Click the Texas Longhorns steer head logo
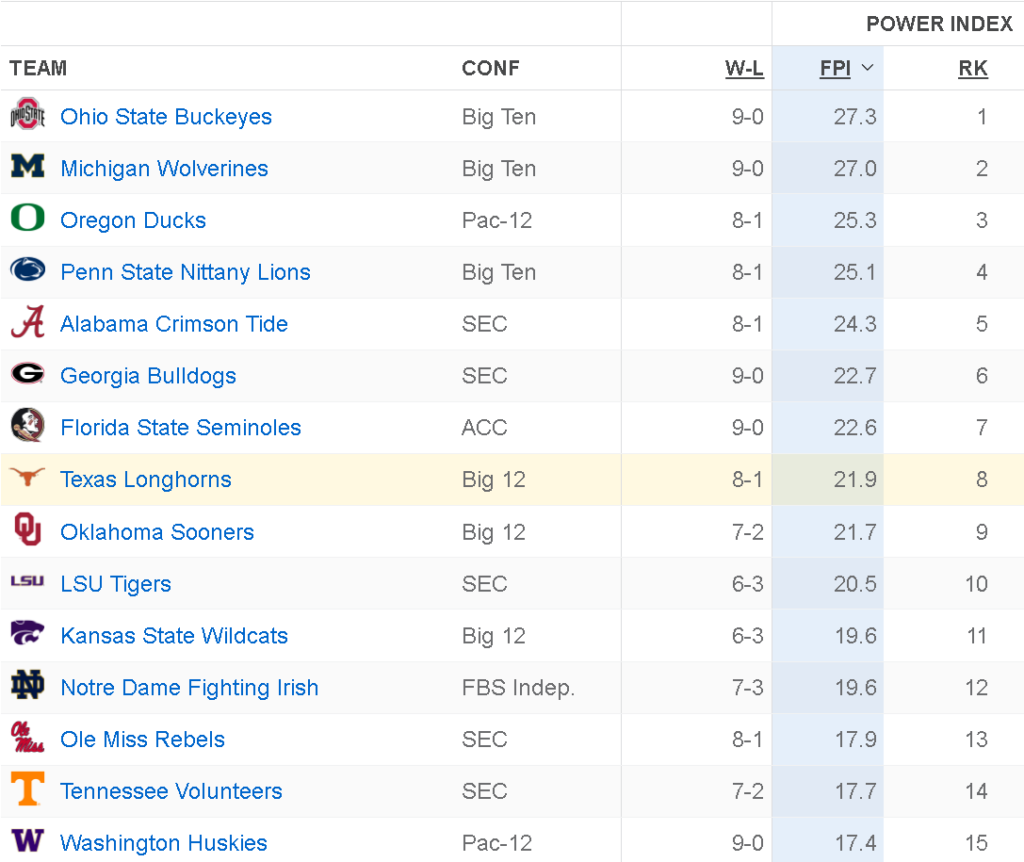The image size is (1024, 862). coord(27,477)
